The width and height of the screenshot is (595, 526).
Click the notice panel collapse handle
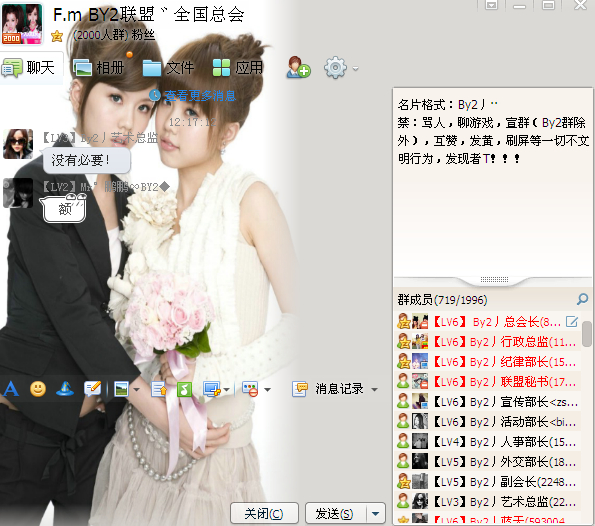494,280
